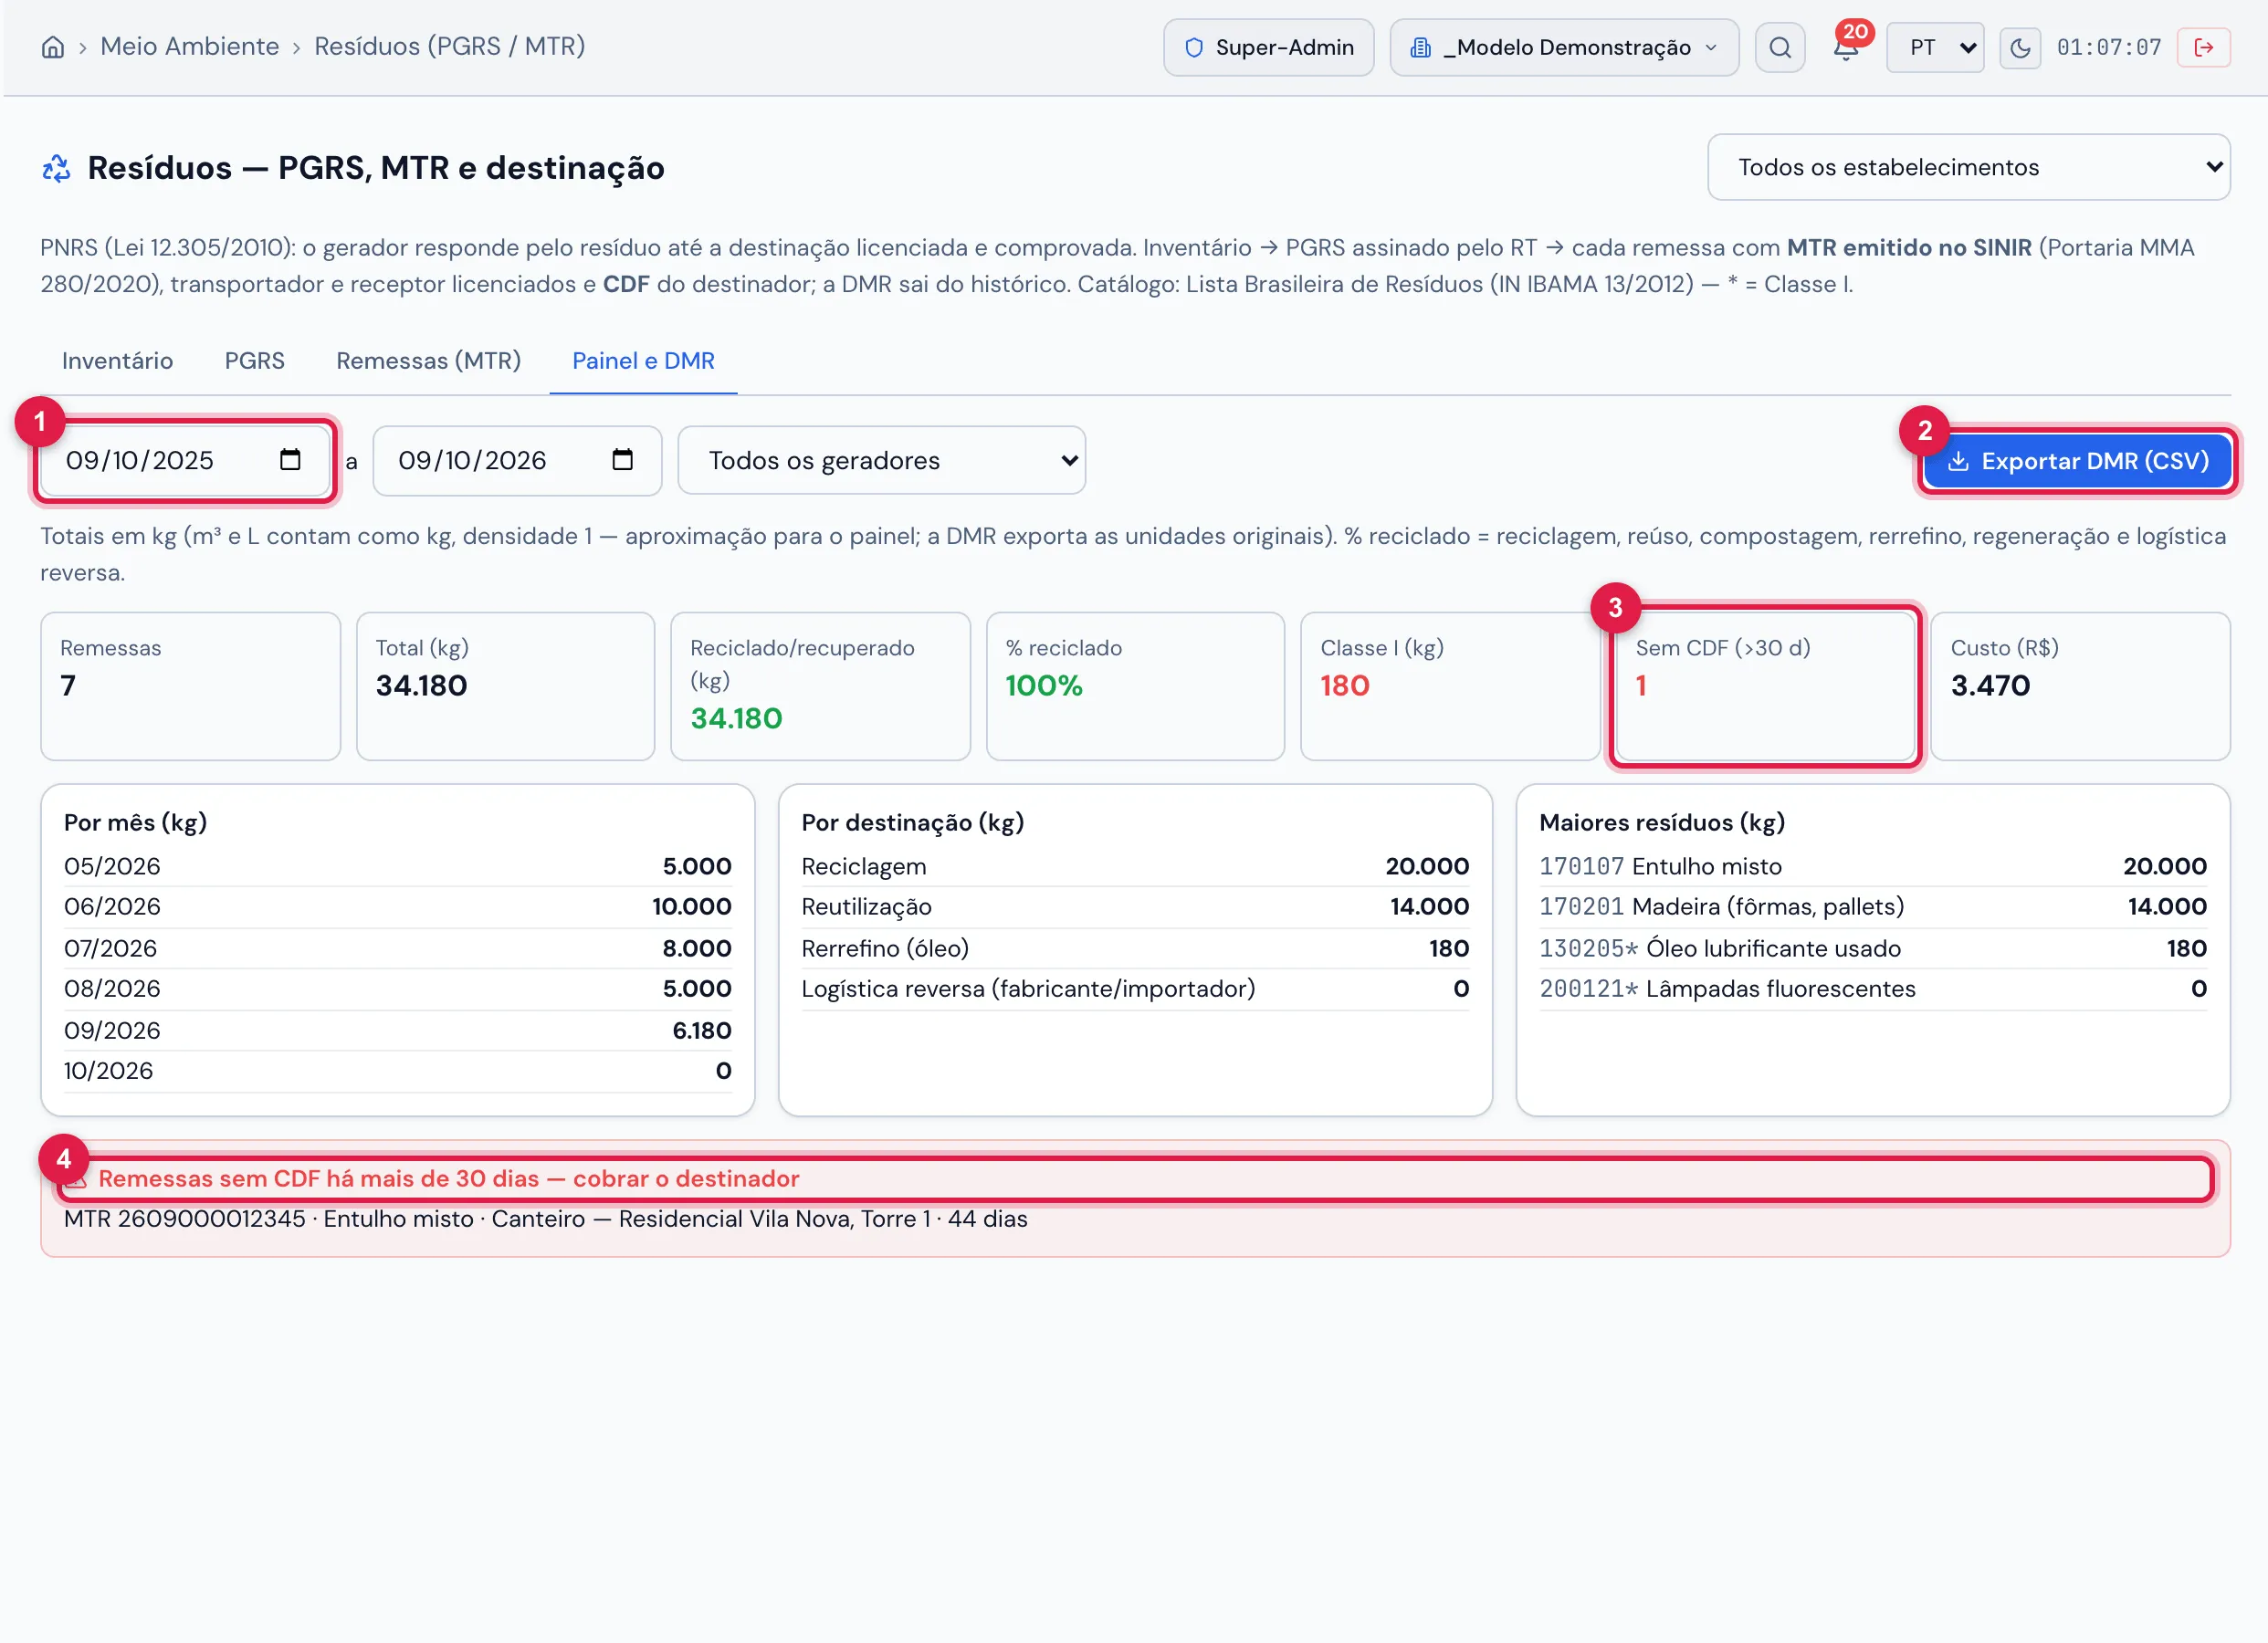Click Exportar DMR (CSV) button
2268x1643 pixels.
pyautogui.click(x=2078, y=461)
